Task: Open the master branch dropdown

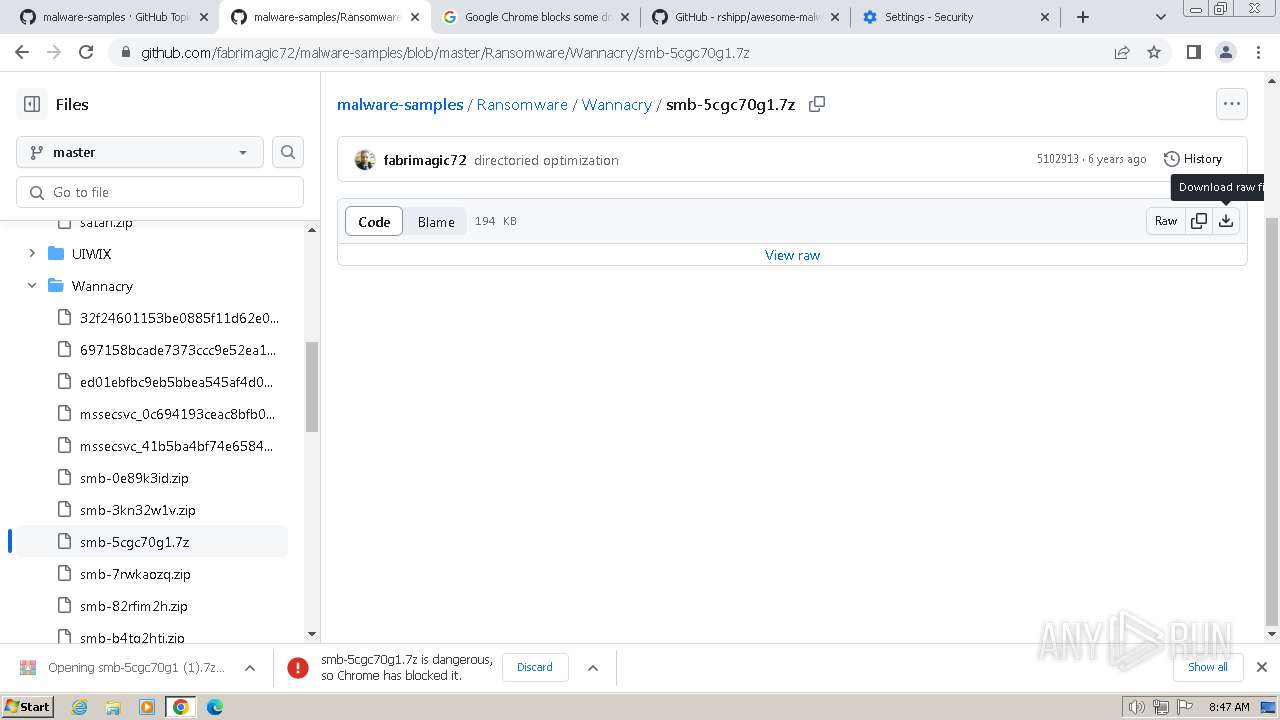Action: (x=140, y=152)
